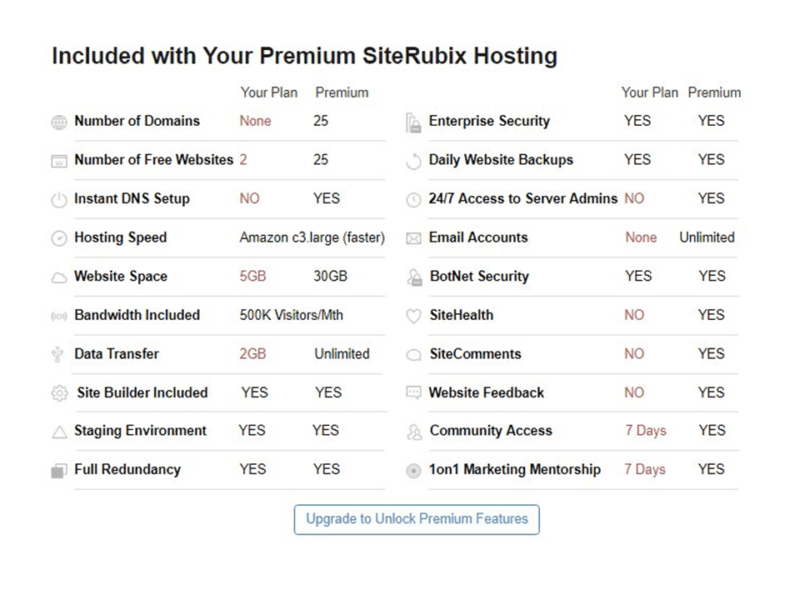Click the USB icon next to Data Transfer
800x600 pixels.
[57, 354]
